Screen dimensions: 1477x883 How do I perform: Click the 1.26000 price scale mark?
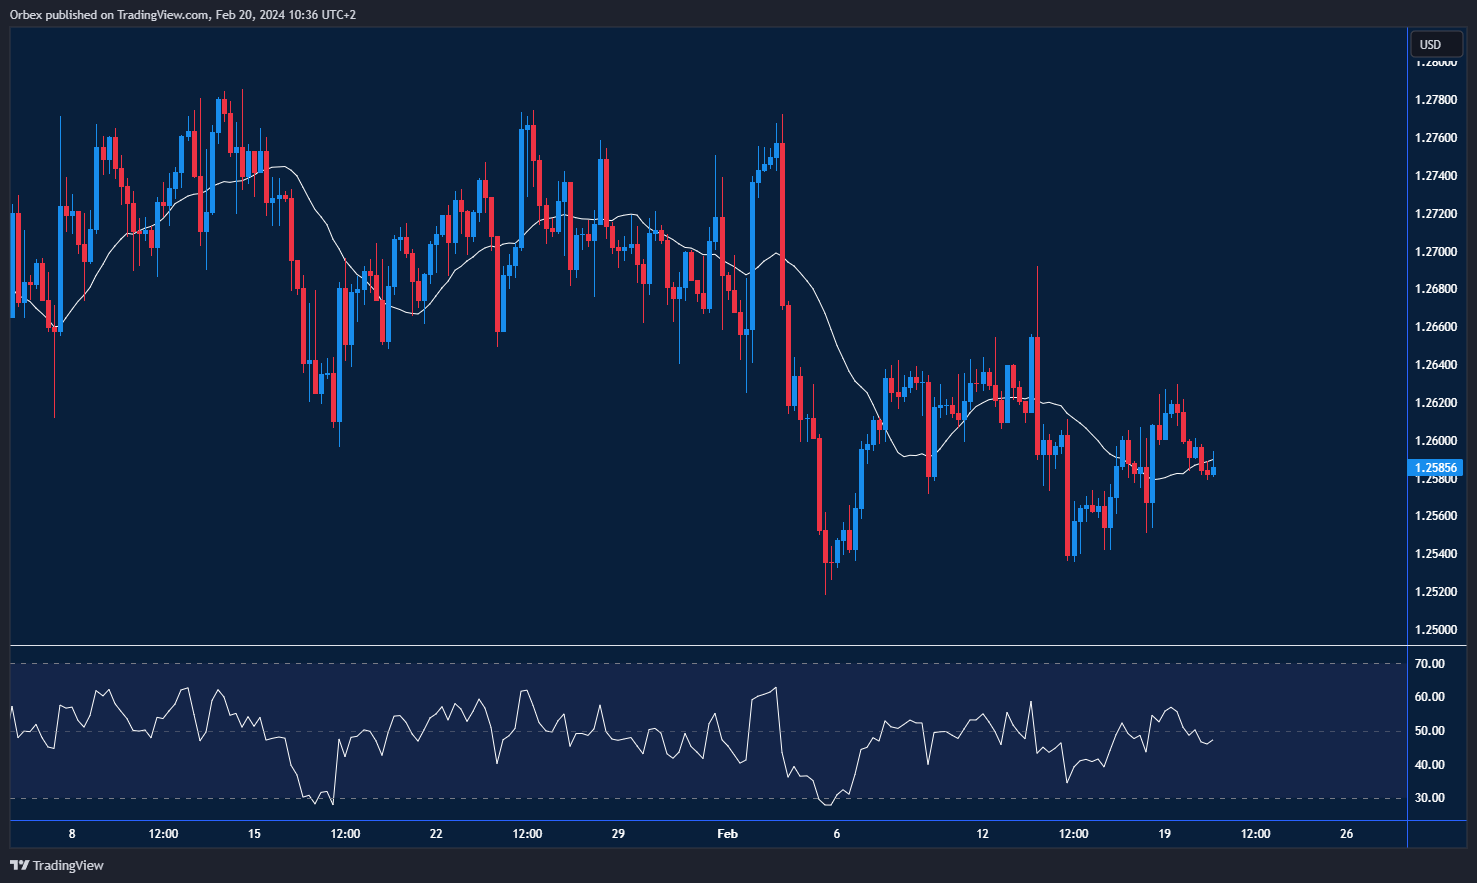(x=1435, y=441)
